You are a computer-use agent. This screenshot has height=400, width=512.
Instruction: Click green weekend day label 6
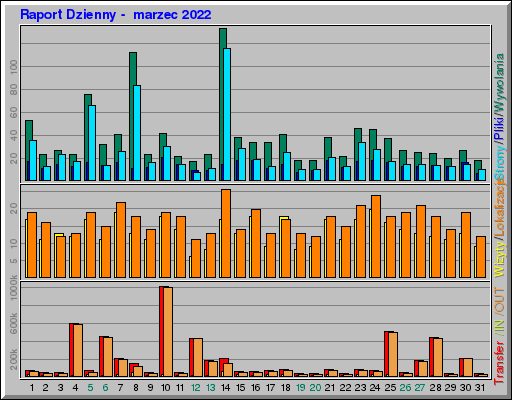[105, 388]
